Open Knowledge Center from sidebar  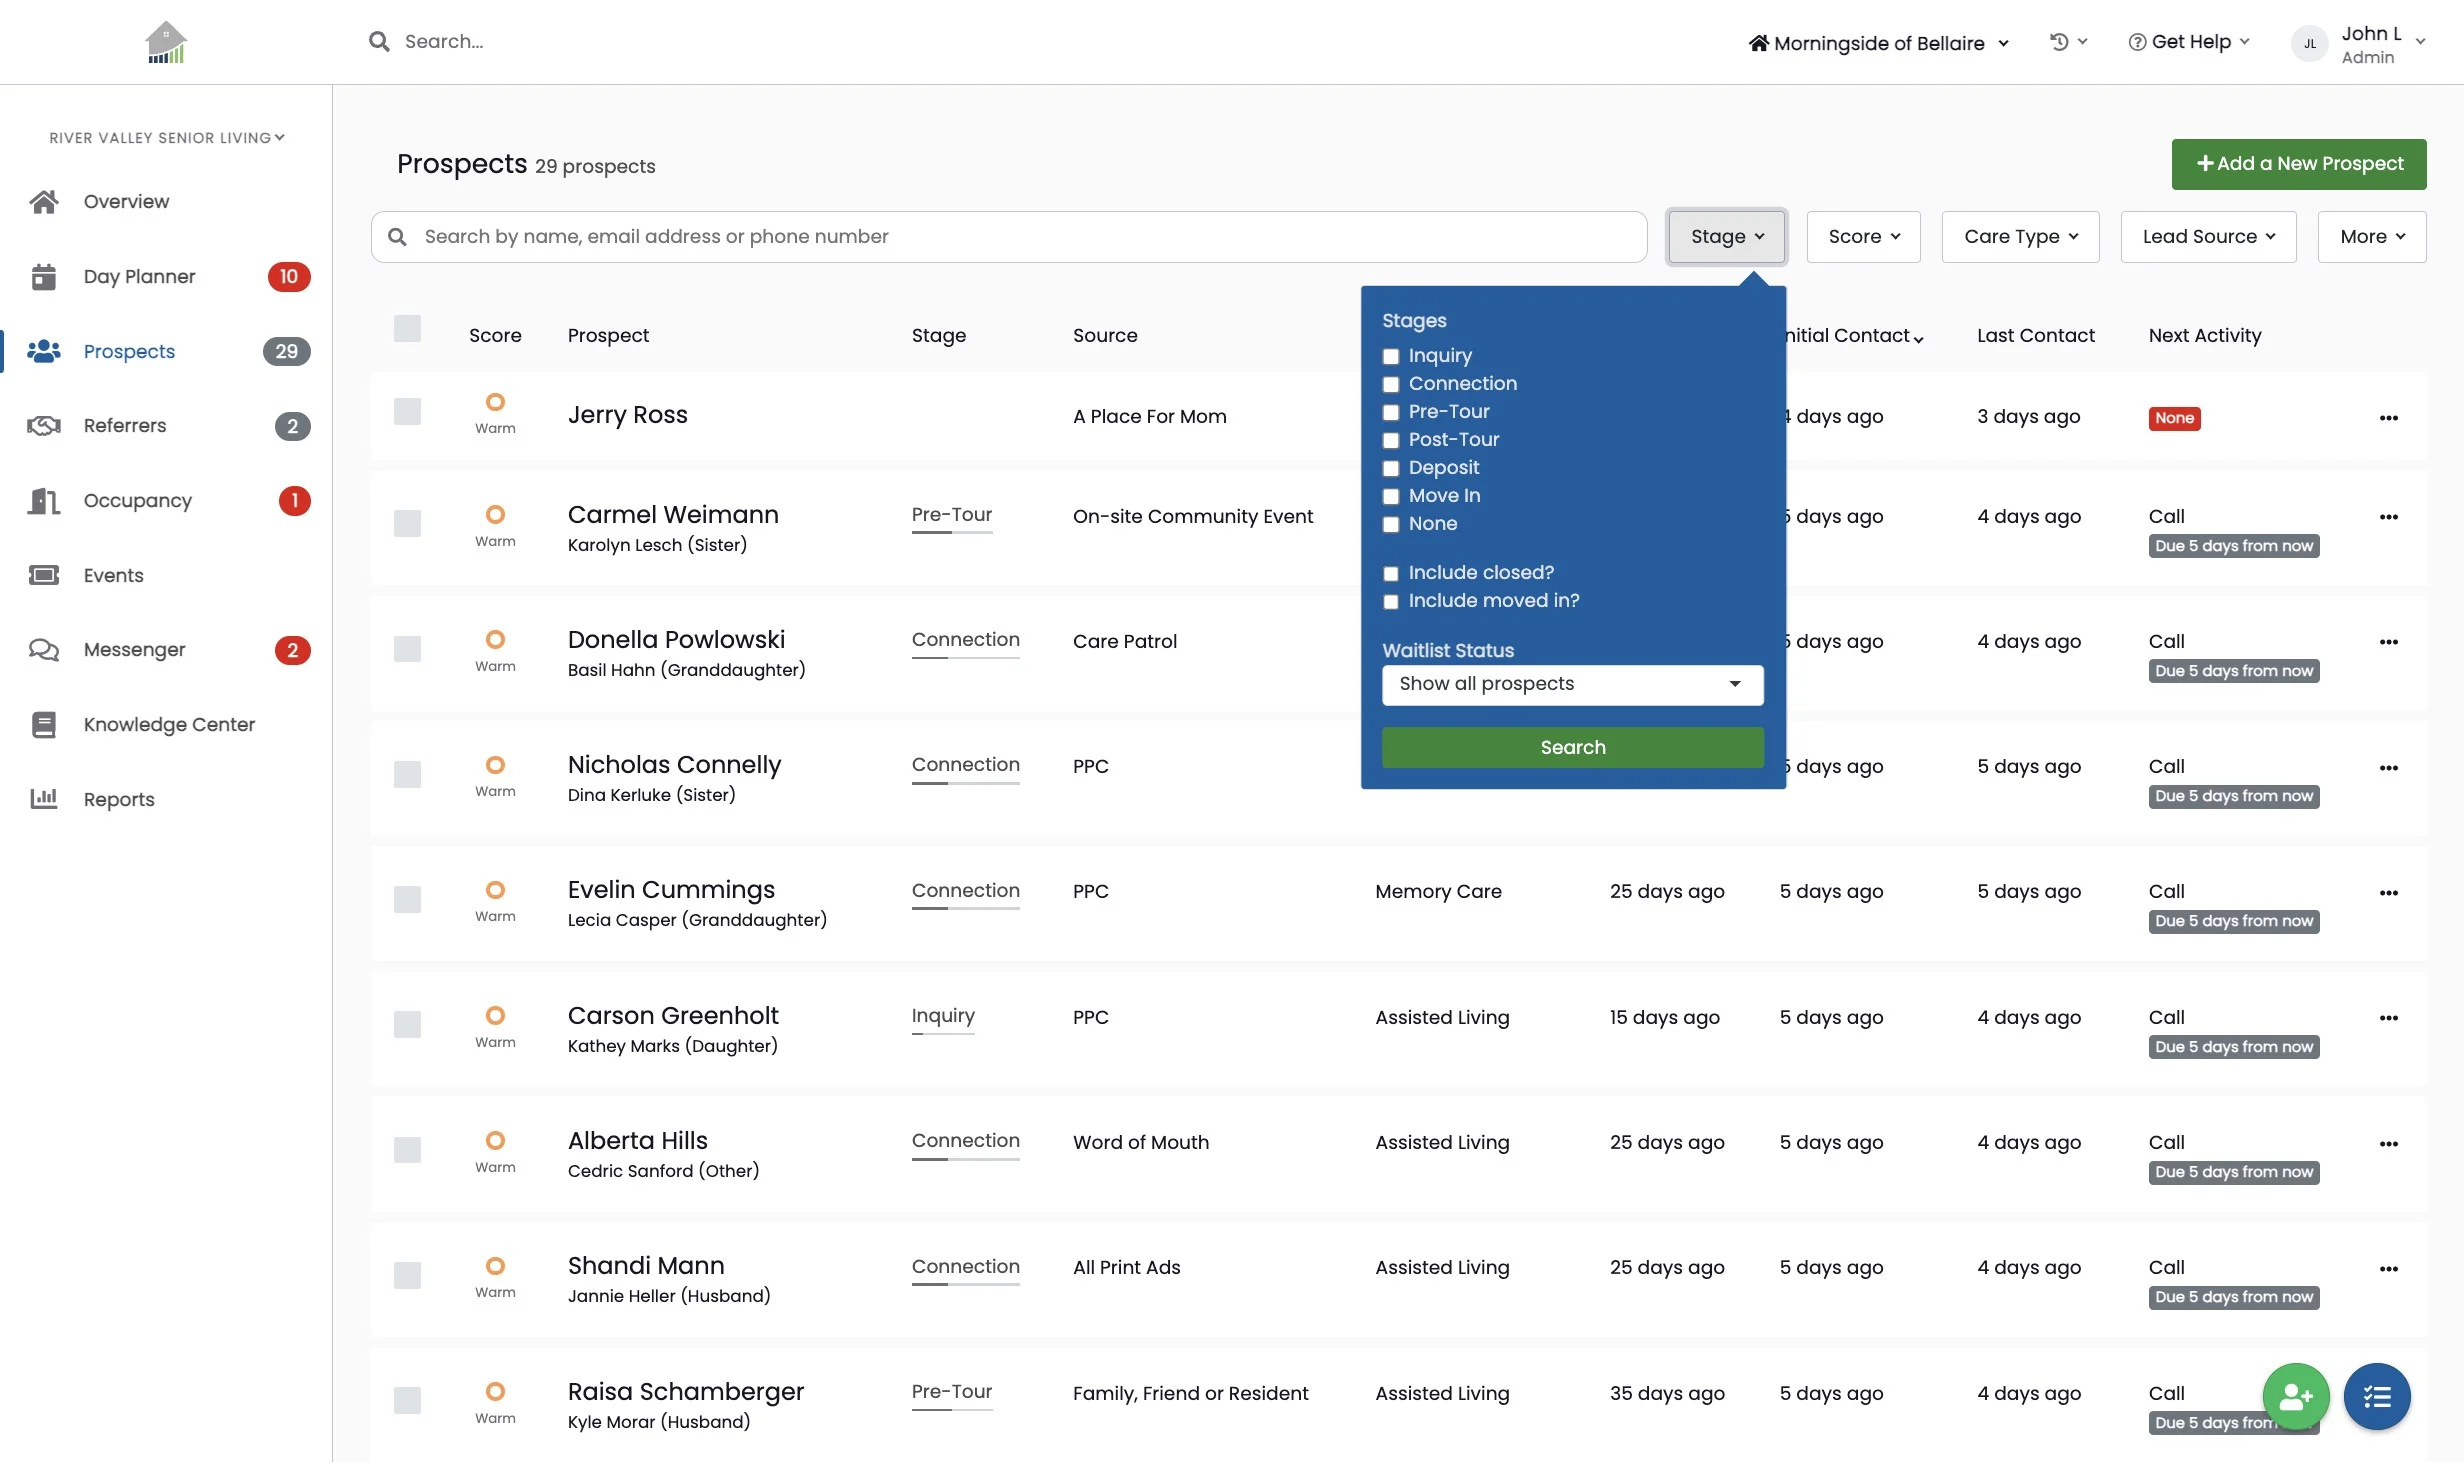[169, 724]
